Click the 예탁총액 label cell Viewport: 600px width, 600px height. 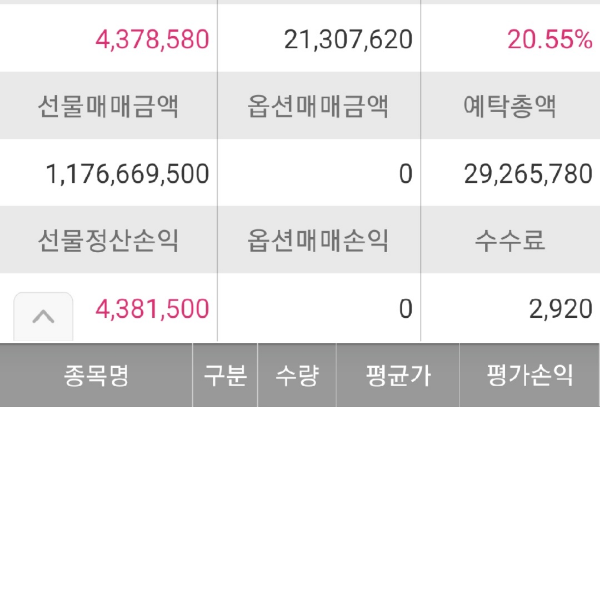click(x=510, y=106)
